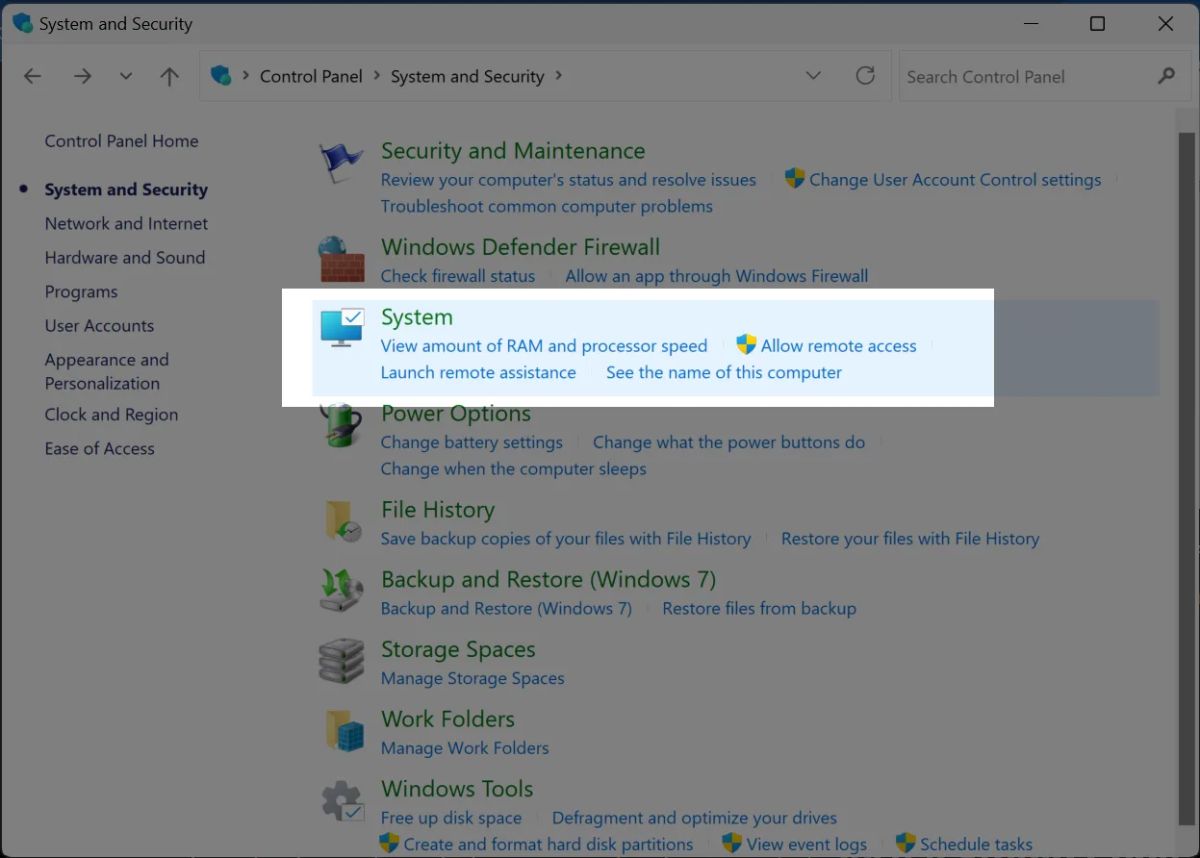
Task: Select Network and Internet category
Action: (126, 223)
